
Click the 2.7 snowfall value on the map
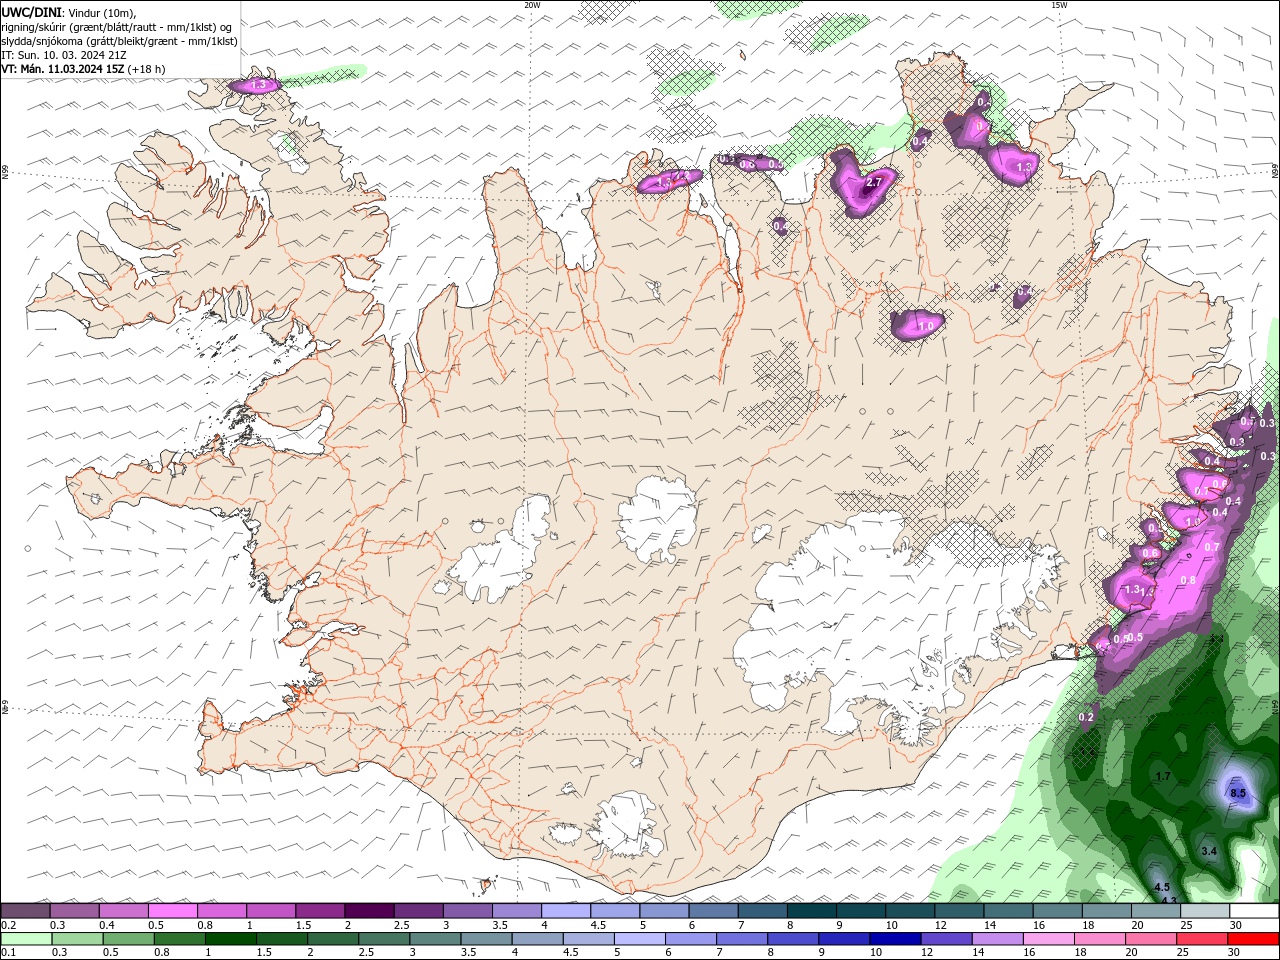[x=874, y=182]
